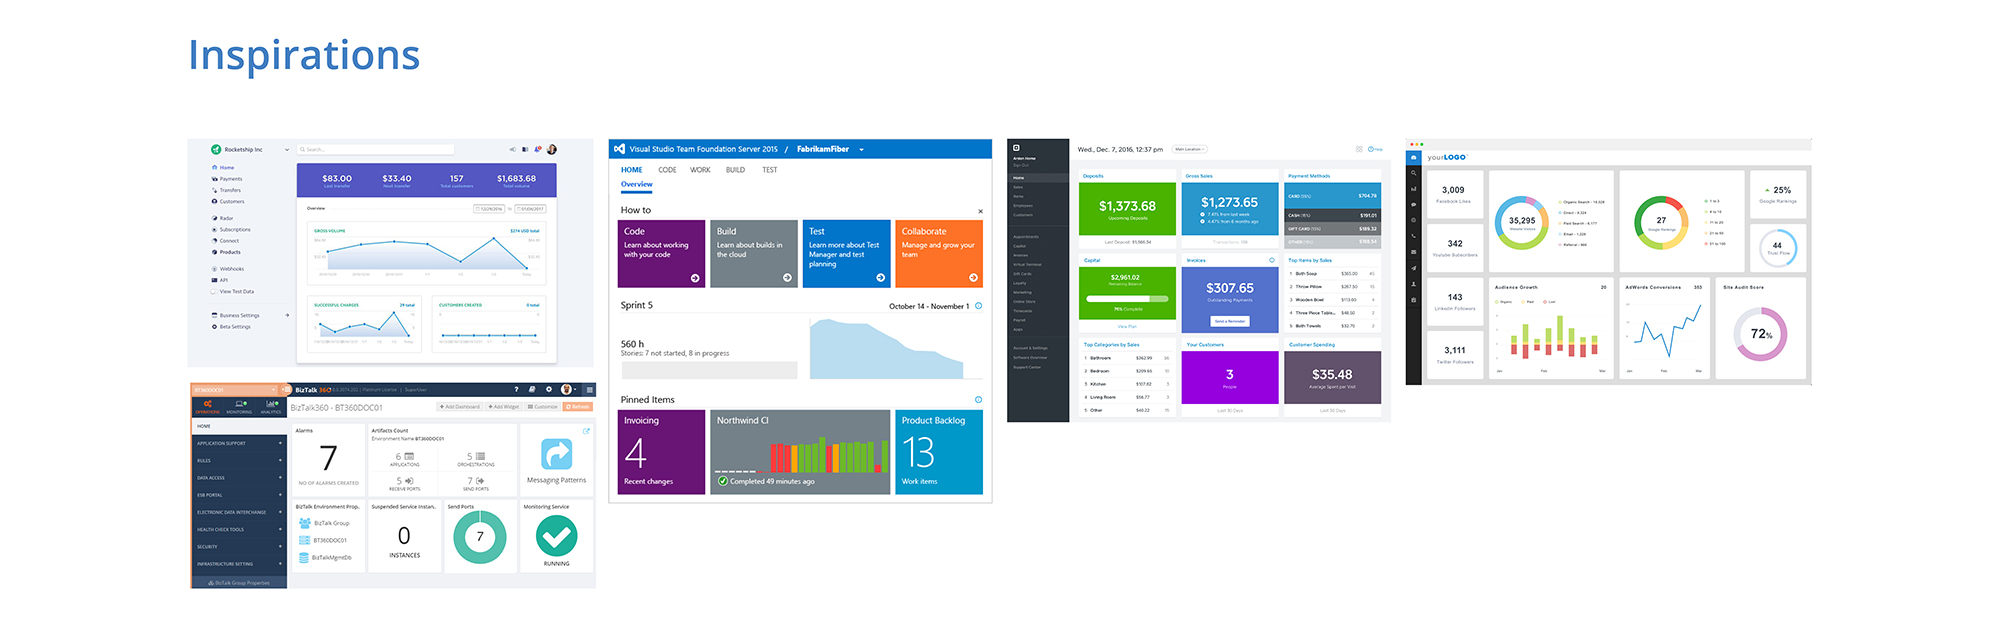Viewport: 1999px width, 630px height.
Task: Click the BizTalk360 help question mark icon
Action: pos(516,390)
